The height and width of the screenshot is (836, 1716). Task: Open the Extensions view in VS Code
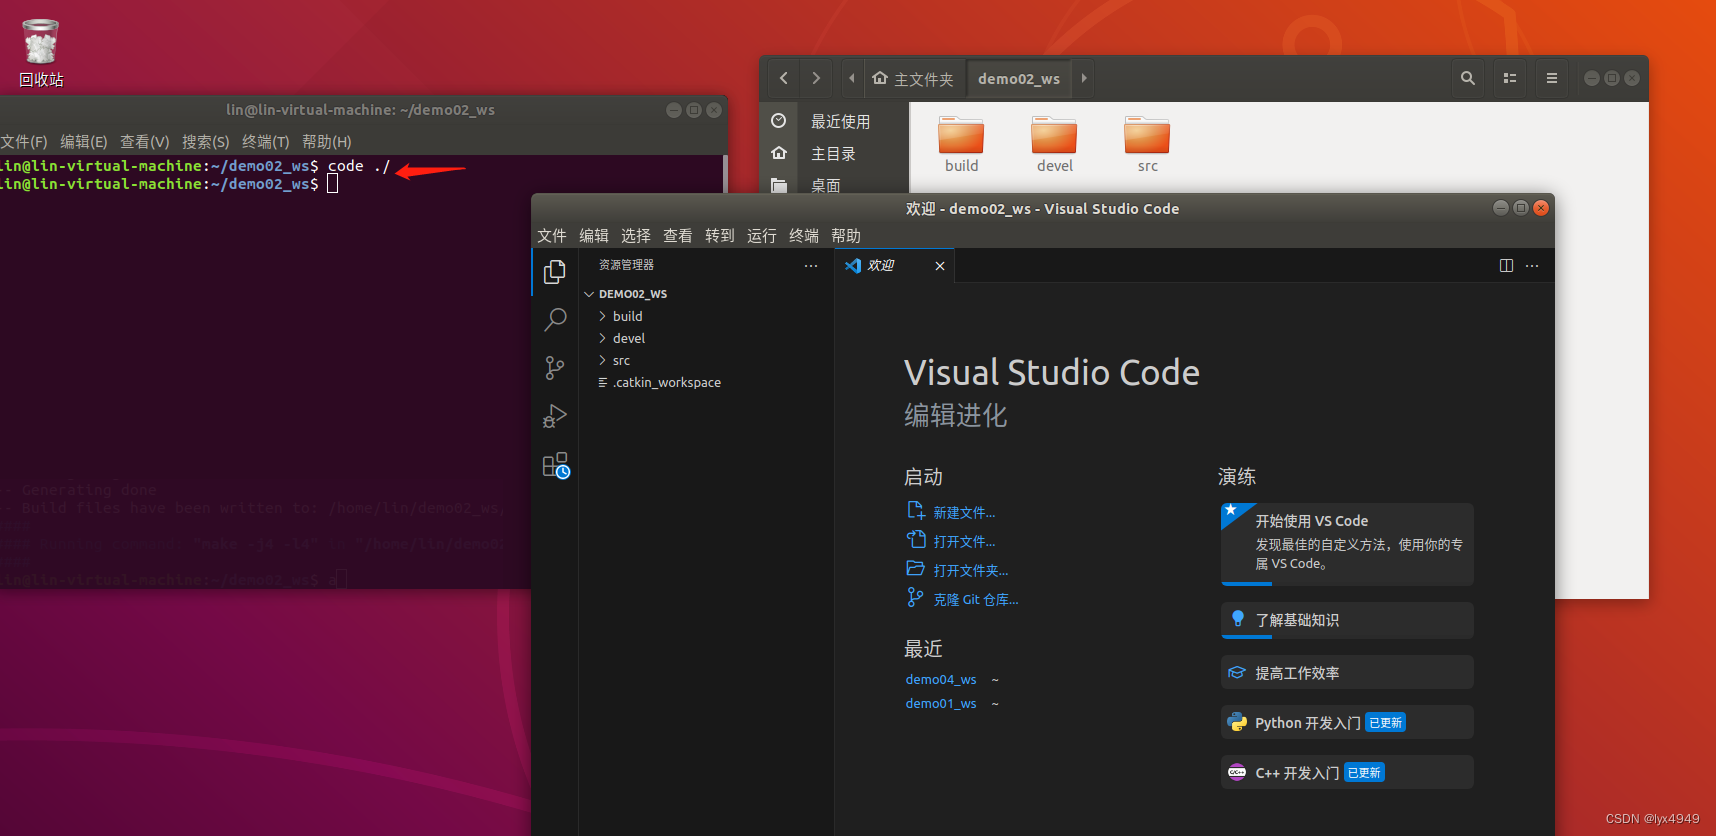click(556, 465)
